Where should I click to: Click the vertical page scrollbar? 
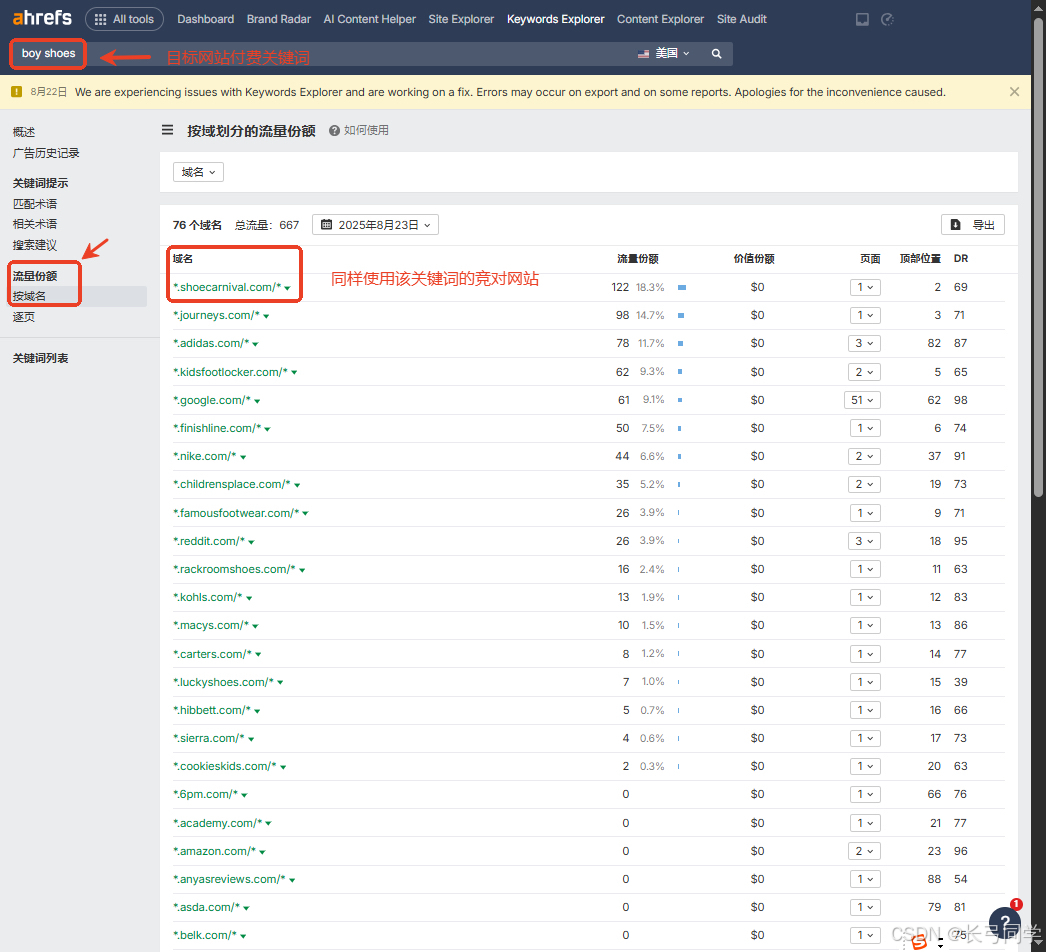1038,257
